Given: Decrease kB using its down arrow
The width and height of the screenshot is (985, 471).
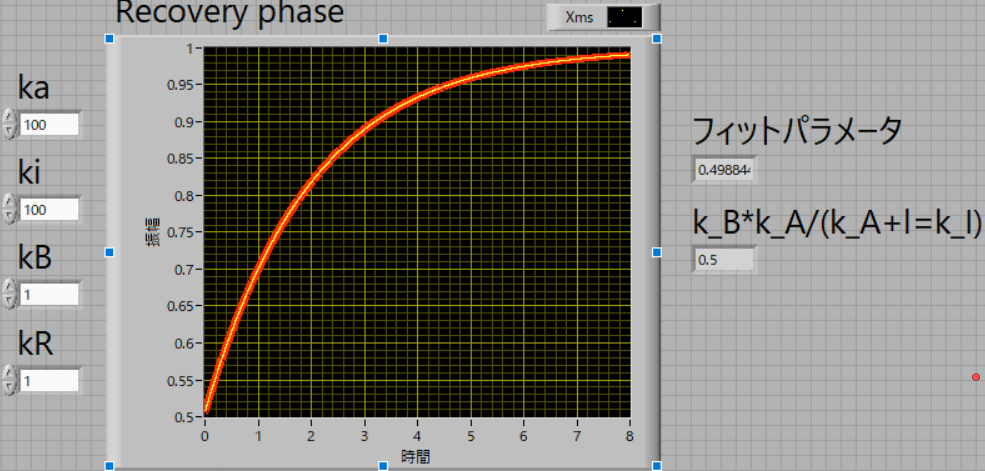Looking at the screenshot, I should [9, 301].
